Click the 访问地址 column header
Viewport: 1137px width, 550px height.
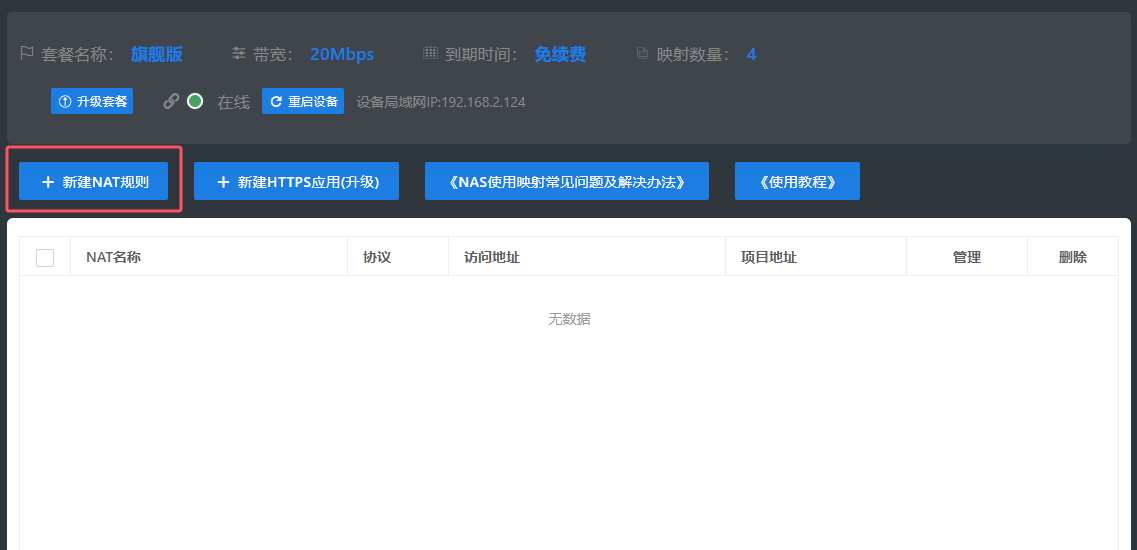click(491, 257)
